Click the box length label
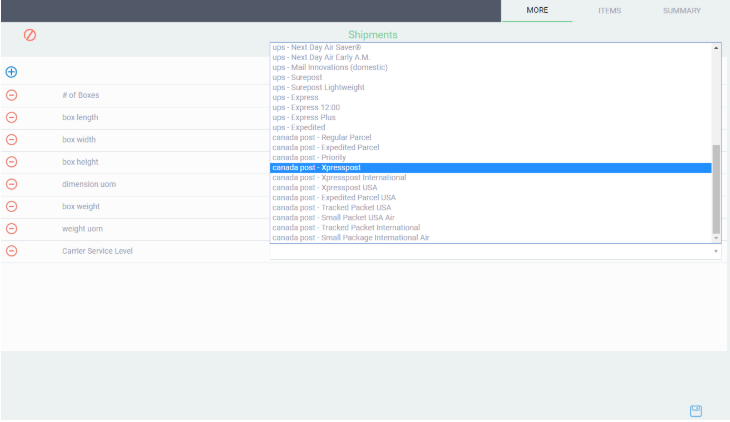 pyautogui.click(x=80, y=117)
